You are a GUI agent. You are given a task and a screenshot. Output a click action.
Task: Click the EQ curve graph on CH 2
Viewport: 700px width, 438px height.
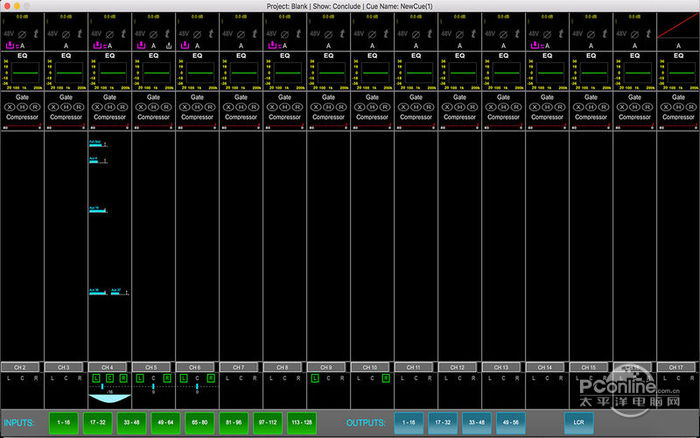(x=23, y=75)
